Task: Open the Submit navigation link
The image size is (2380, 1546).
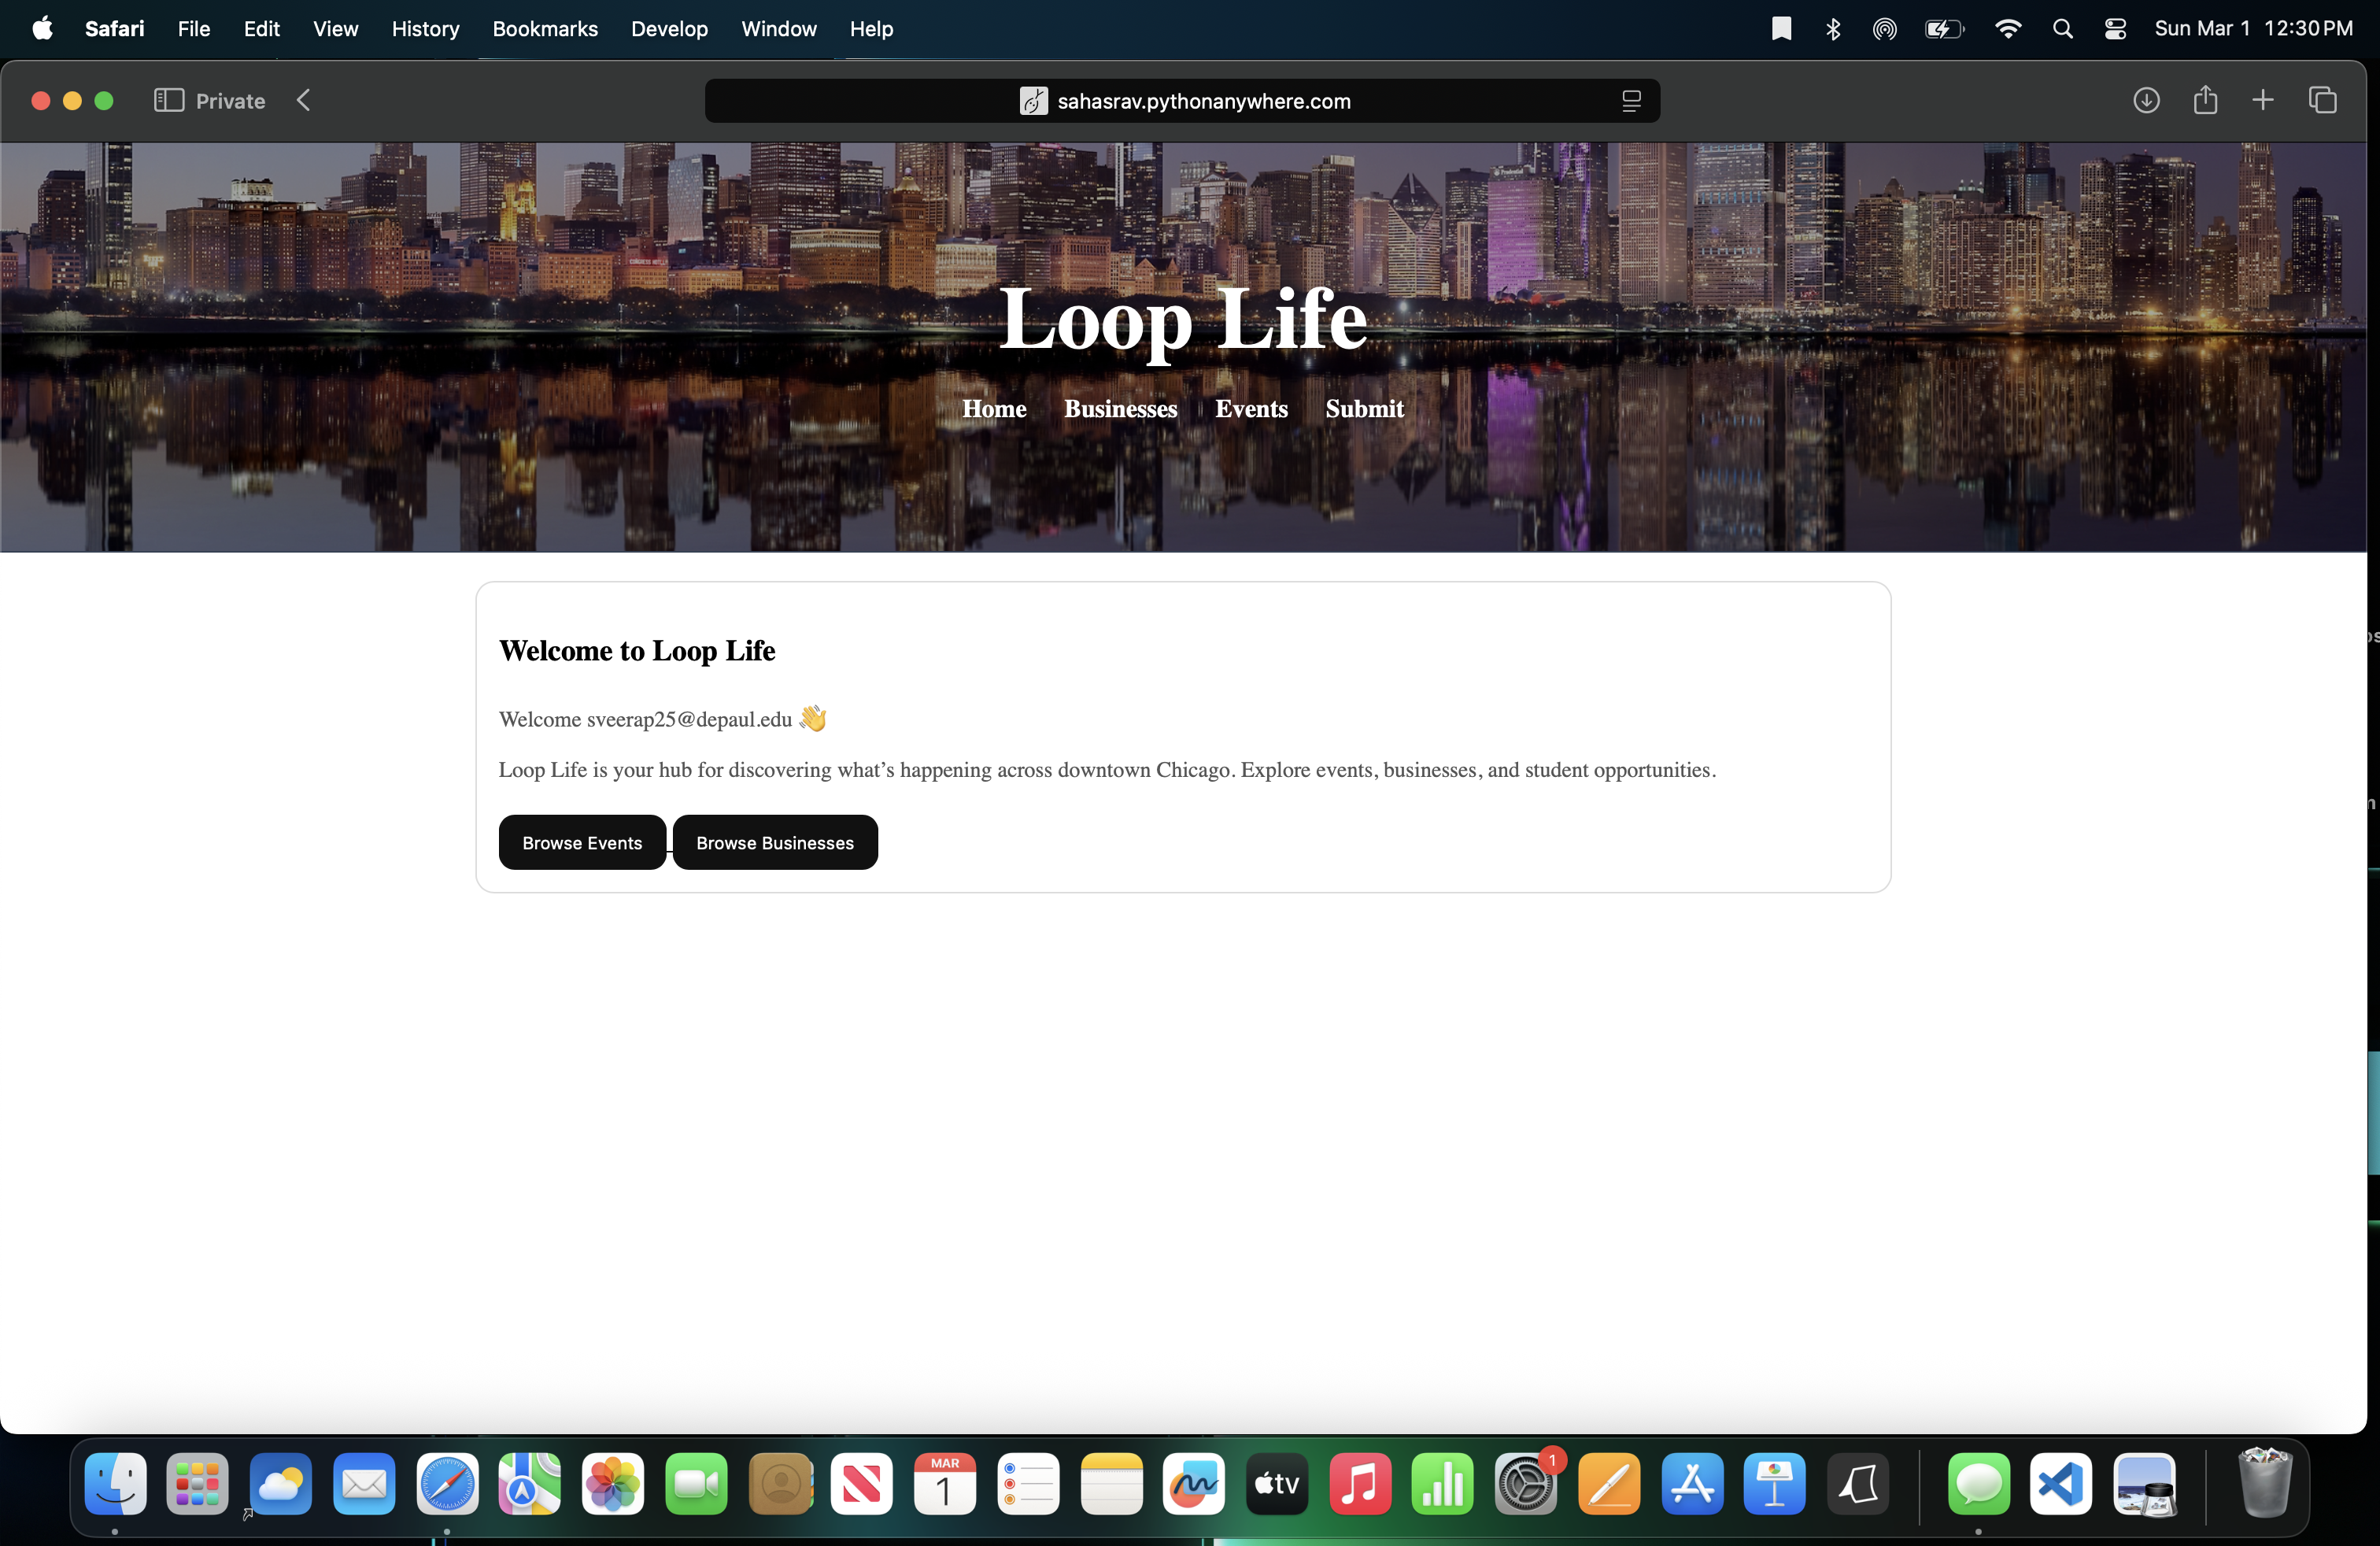Action: coord(1364,408)
